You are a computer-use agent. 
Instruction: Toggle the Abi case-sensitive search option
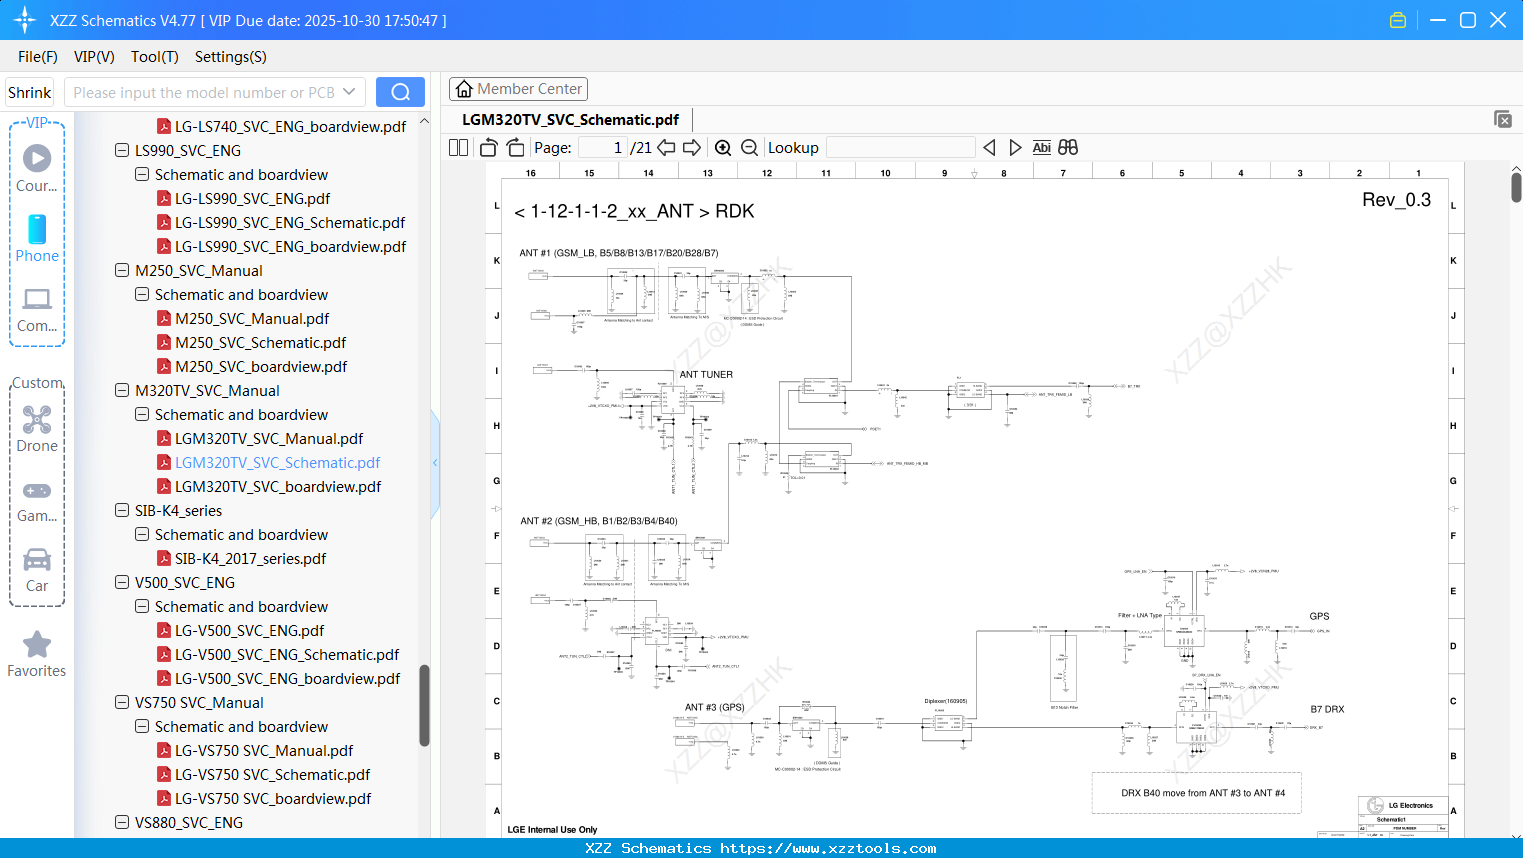coord(1042,147)
